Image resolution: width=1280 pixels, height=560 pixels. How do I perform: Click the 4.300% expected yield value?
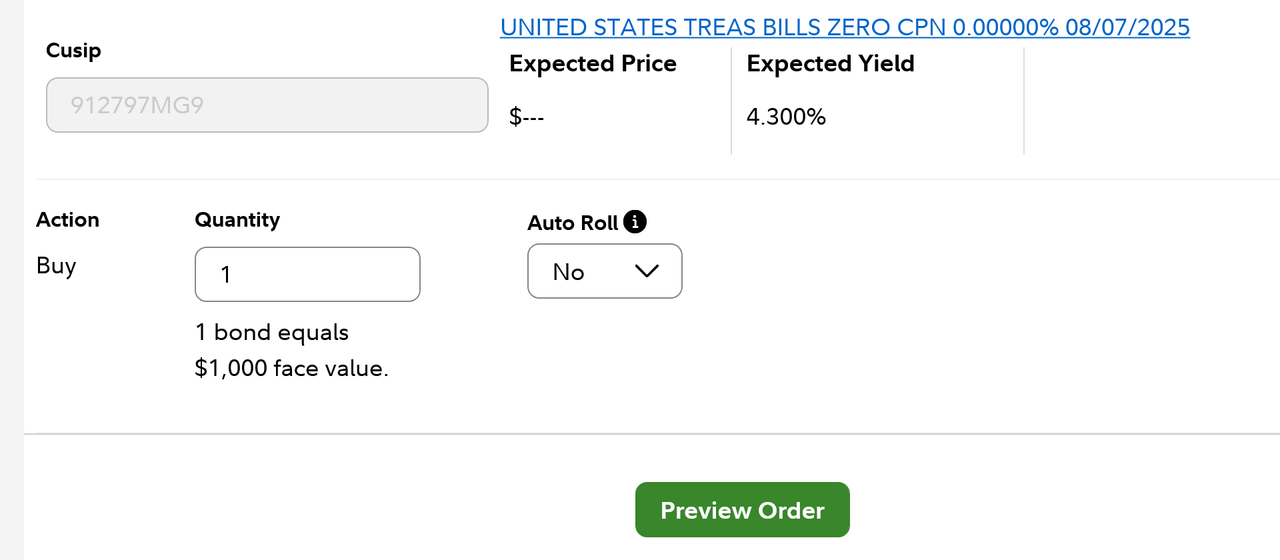tap(786, 117)
